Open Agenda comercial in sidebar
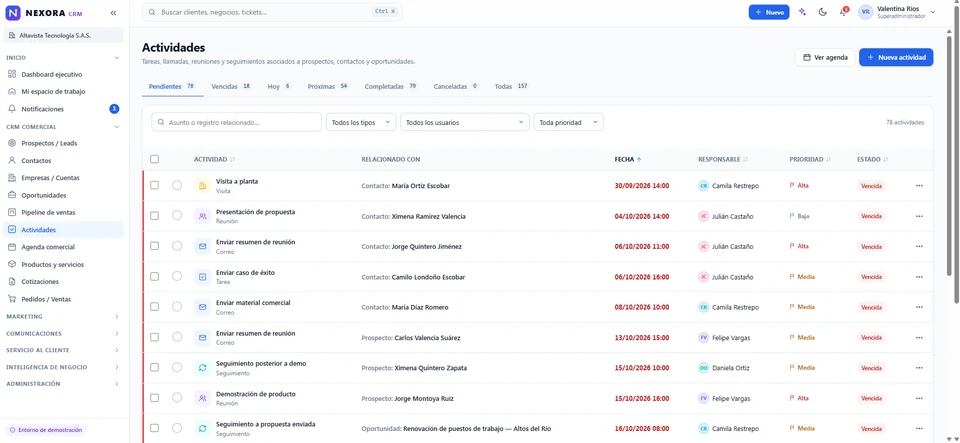Image resolution: width=960 pixels, height=443 pixels. 64,247
